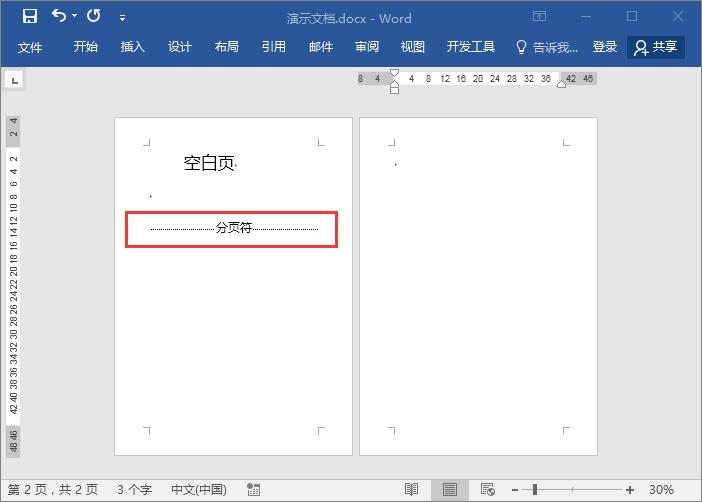
Task: Select the 引用 tab
Action: tap(274, 47)
